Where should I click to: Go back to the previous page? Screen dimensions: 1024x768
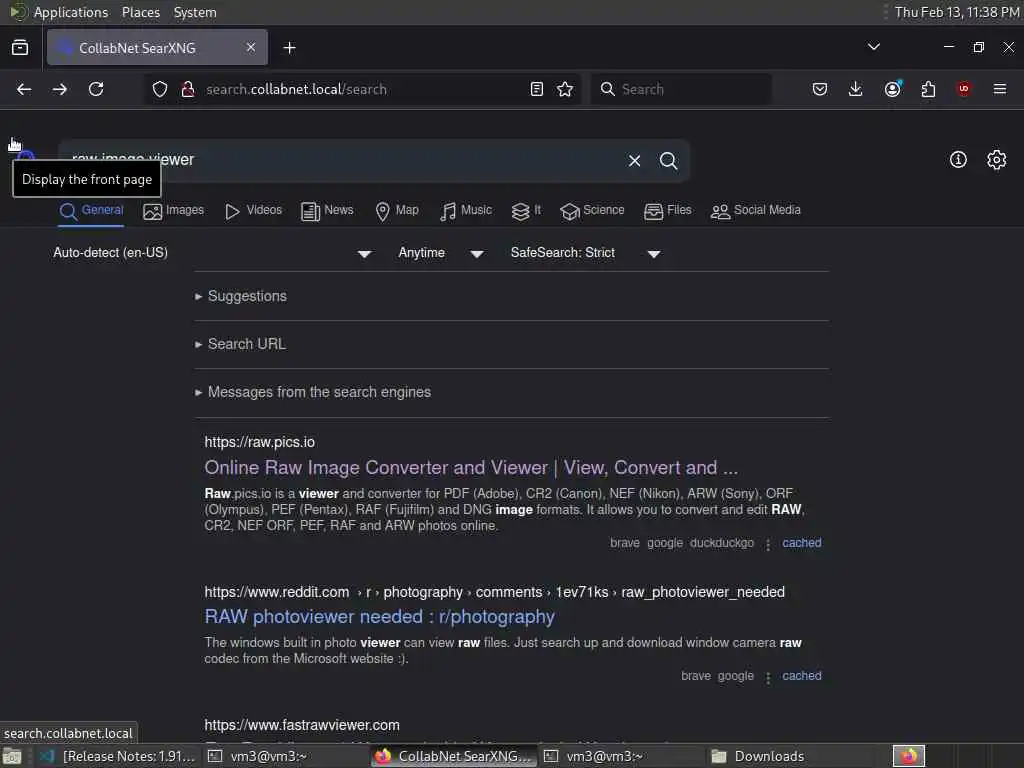point(24,89)
